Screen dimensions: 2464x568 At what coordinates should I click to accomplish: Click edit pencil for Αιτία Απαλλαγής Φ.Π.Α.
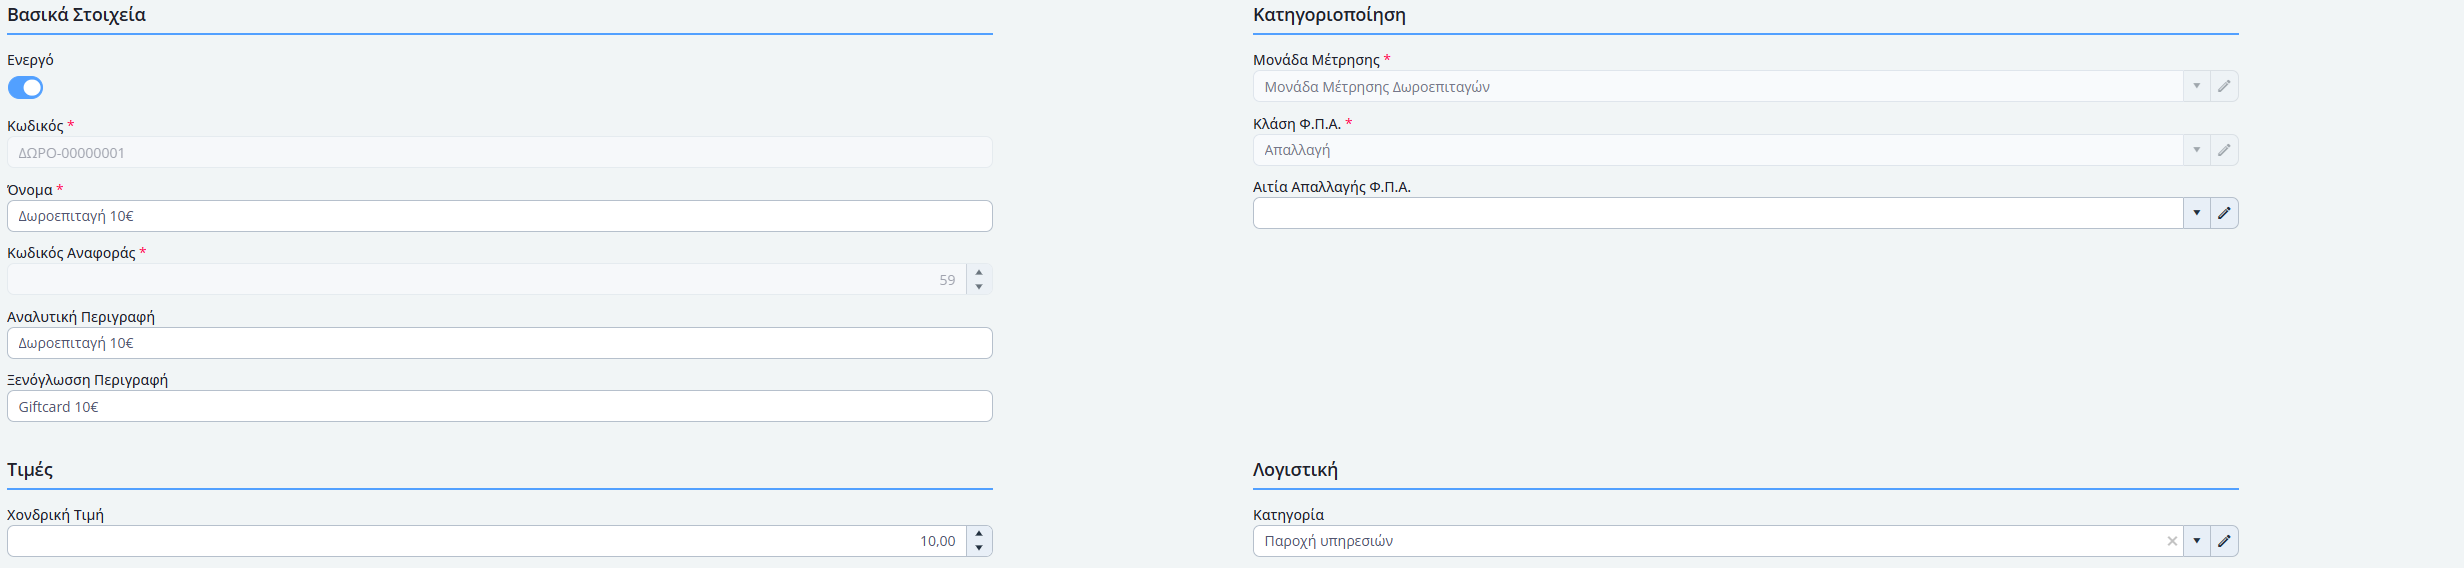tap(2224, 213)
